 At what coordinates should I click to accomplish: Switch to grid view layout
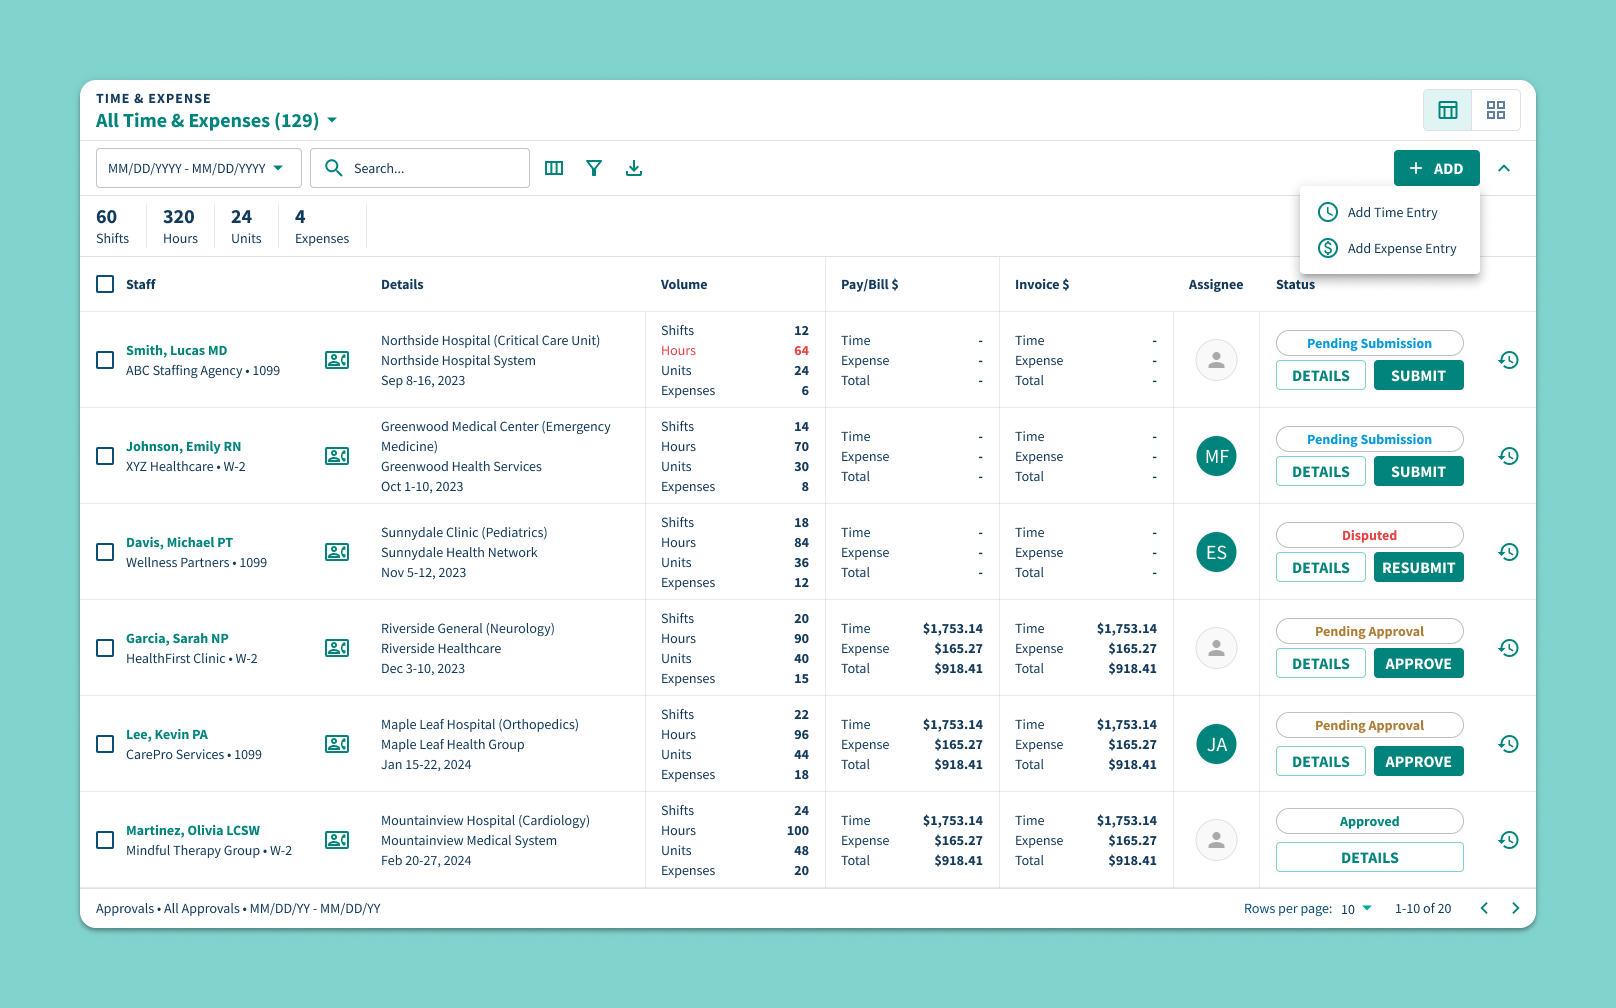click(x=1496, y=110)
